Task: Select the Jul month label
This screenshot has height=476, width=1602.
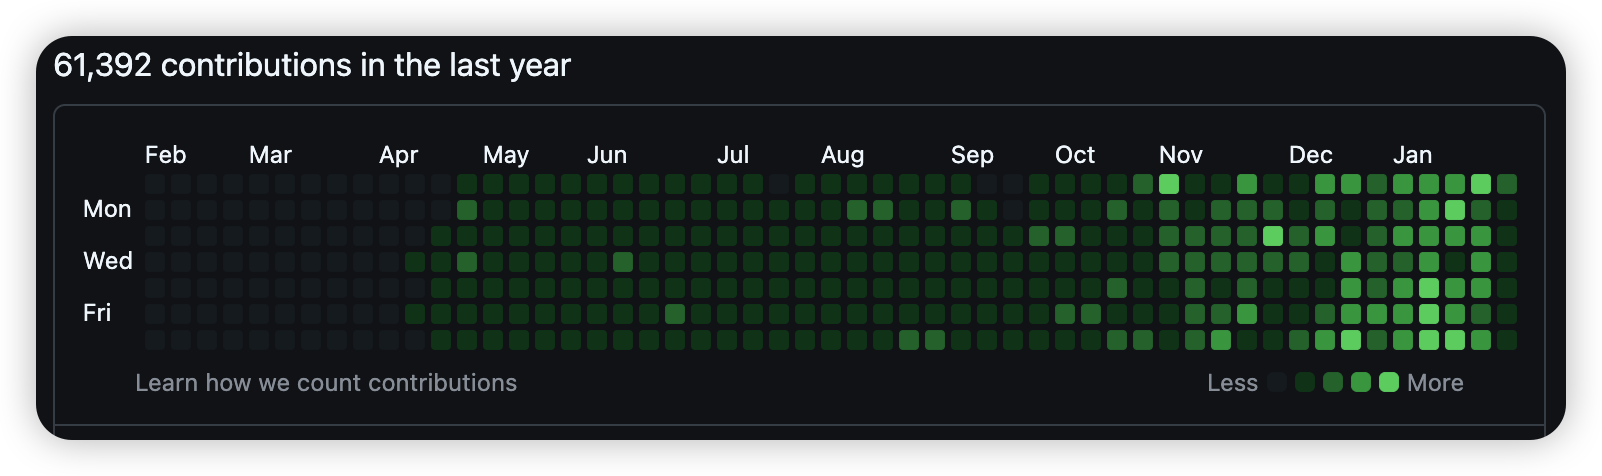Action: click(x=732, y=155)
